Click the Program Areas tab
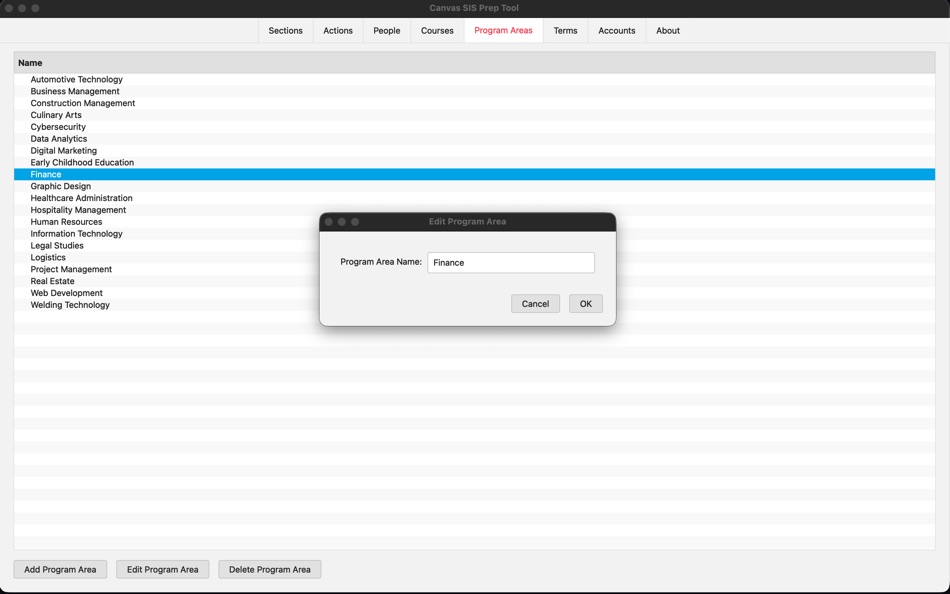 503,31
